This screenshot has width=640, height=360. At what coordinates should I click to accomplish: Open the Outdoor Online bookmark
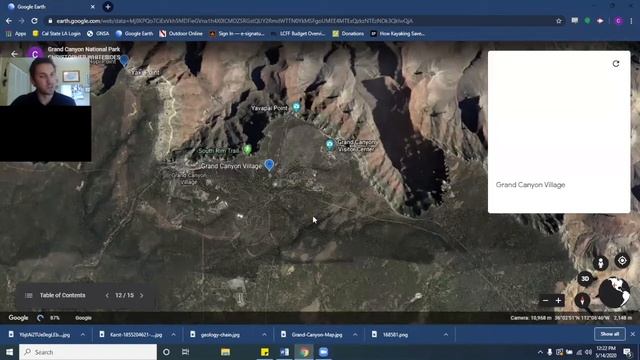click(x=181, y=34)
